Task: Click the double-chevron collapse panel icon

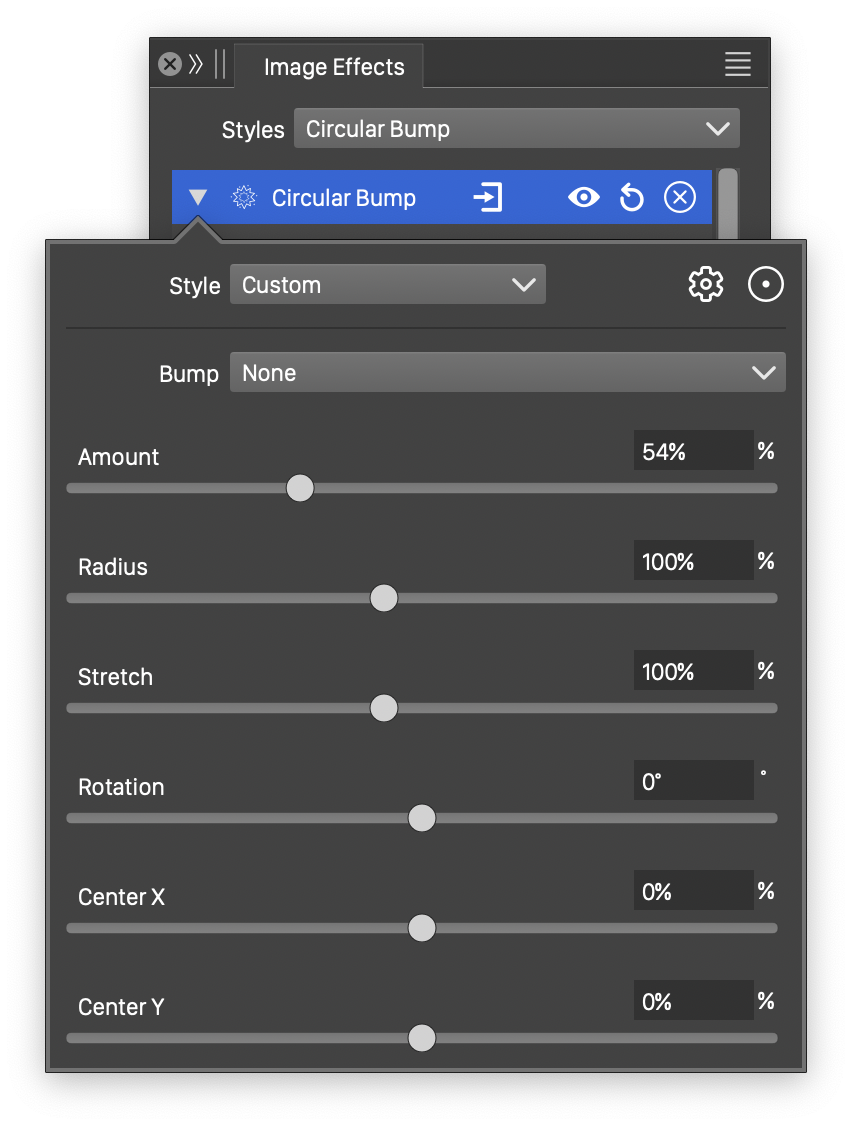Action: point(196,65)
